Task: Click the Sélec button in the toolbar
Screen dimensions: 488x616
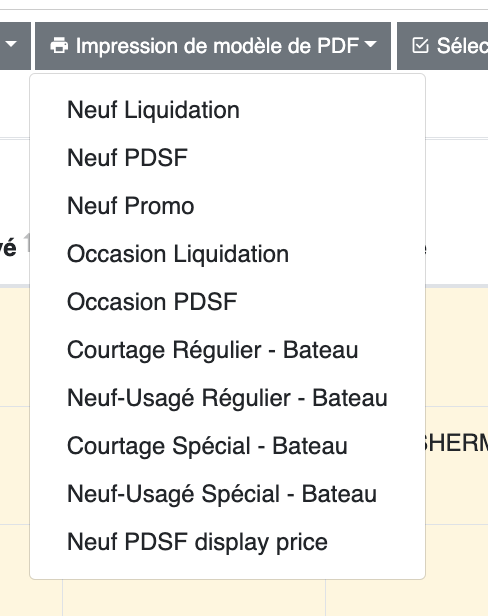Action: [442, 46]
